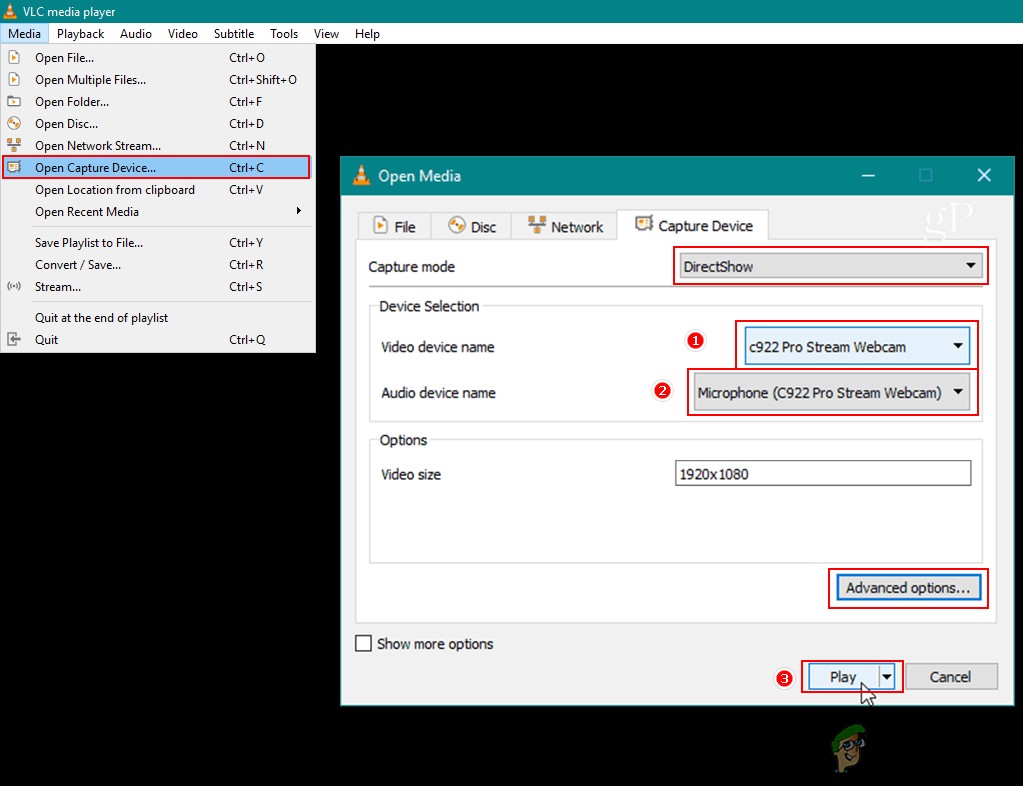Click the VLC cone icon in Open Media dialog
The height and width of the screenshot is (786, 1023).
tap(361, 175)
